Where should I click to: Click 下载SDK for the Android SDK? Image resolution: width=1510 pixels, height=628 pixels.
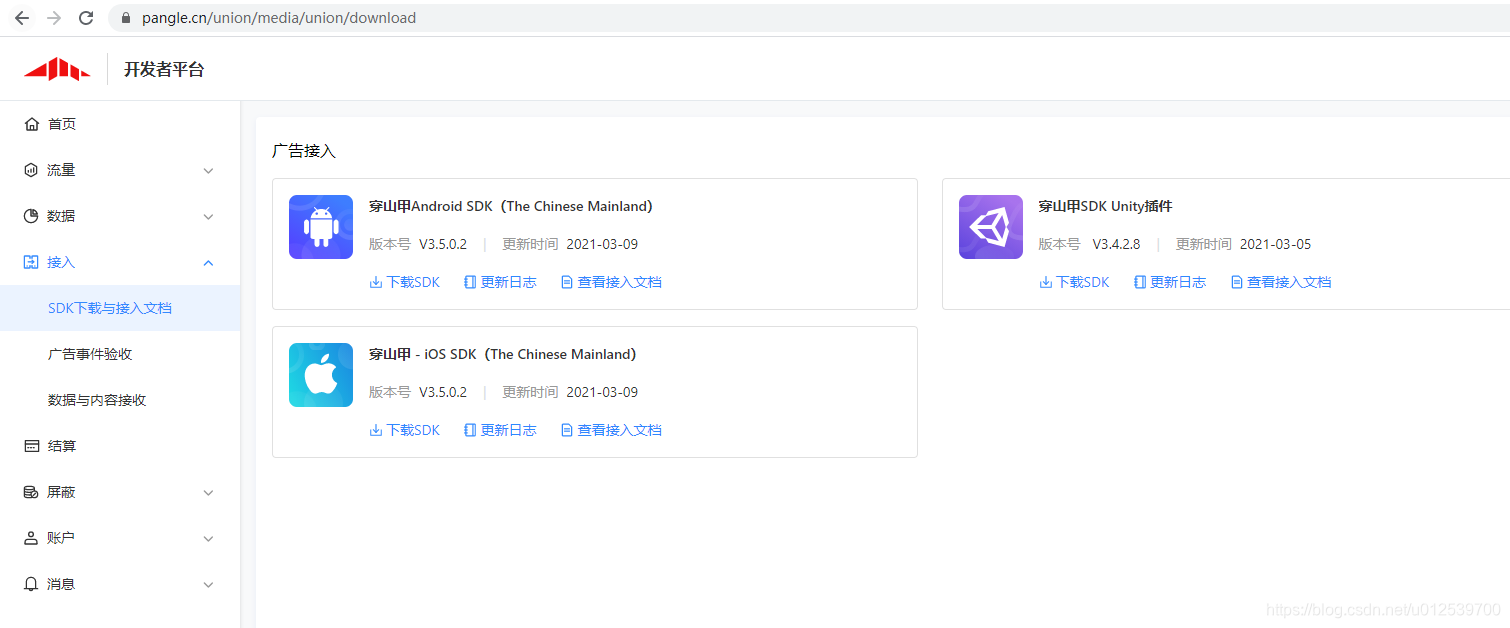(x=404, y=281)
